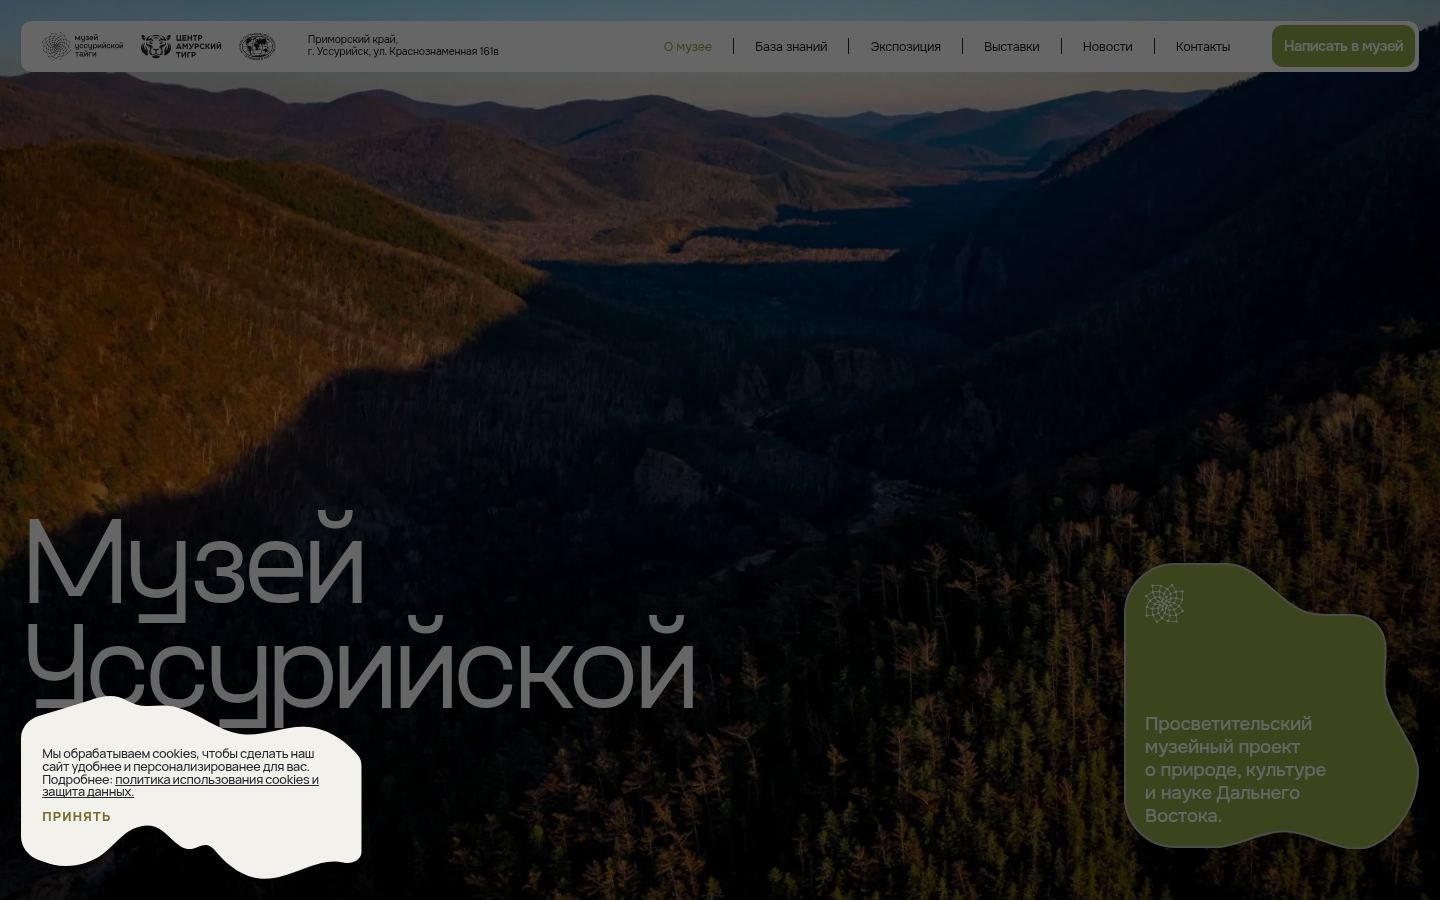The image size is (1440, 900).
Task: Go to База знаний section
Action: click(791, 46)
